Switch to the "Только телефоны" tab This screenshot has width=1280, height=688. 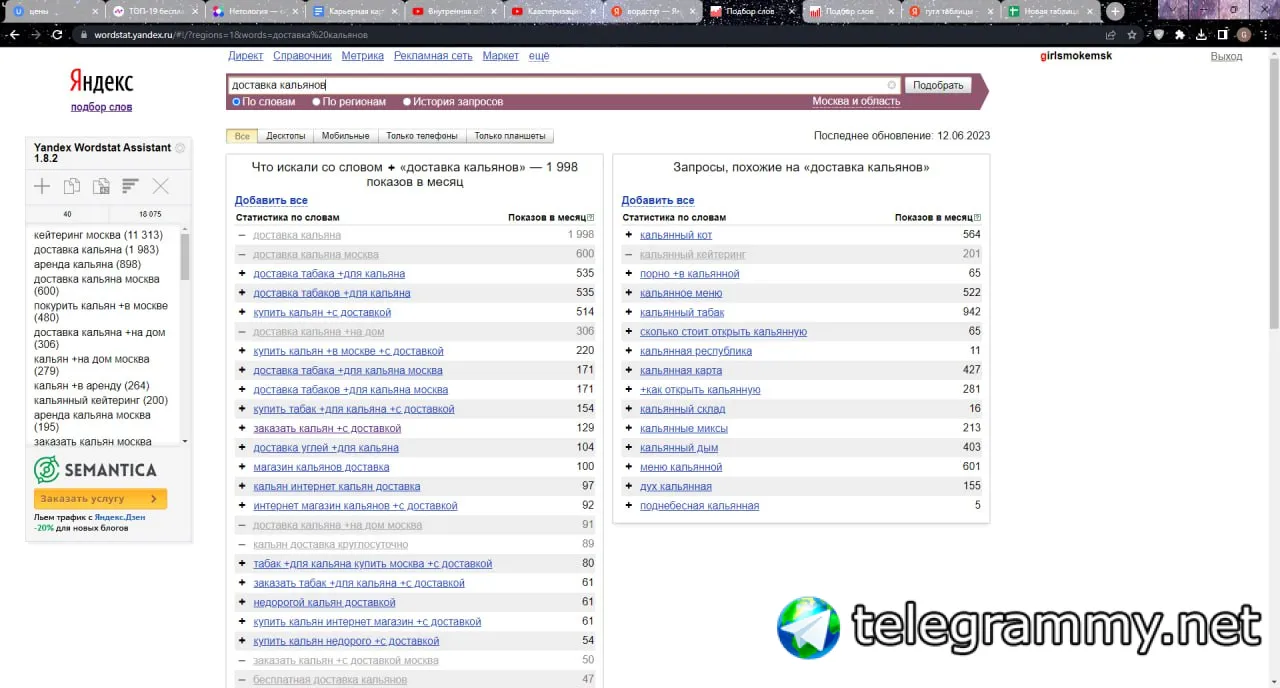point(422,136)
